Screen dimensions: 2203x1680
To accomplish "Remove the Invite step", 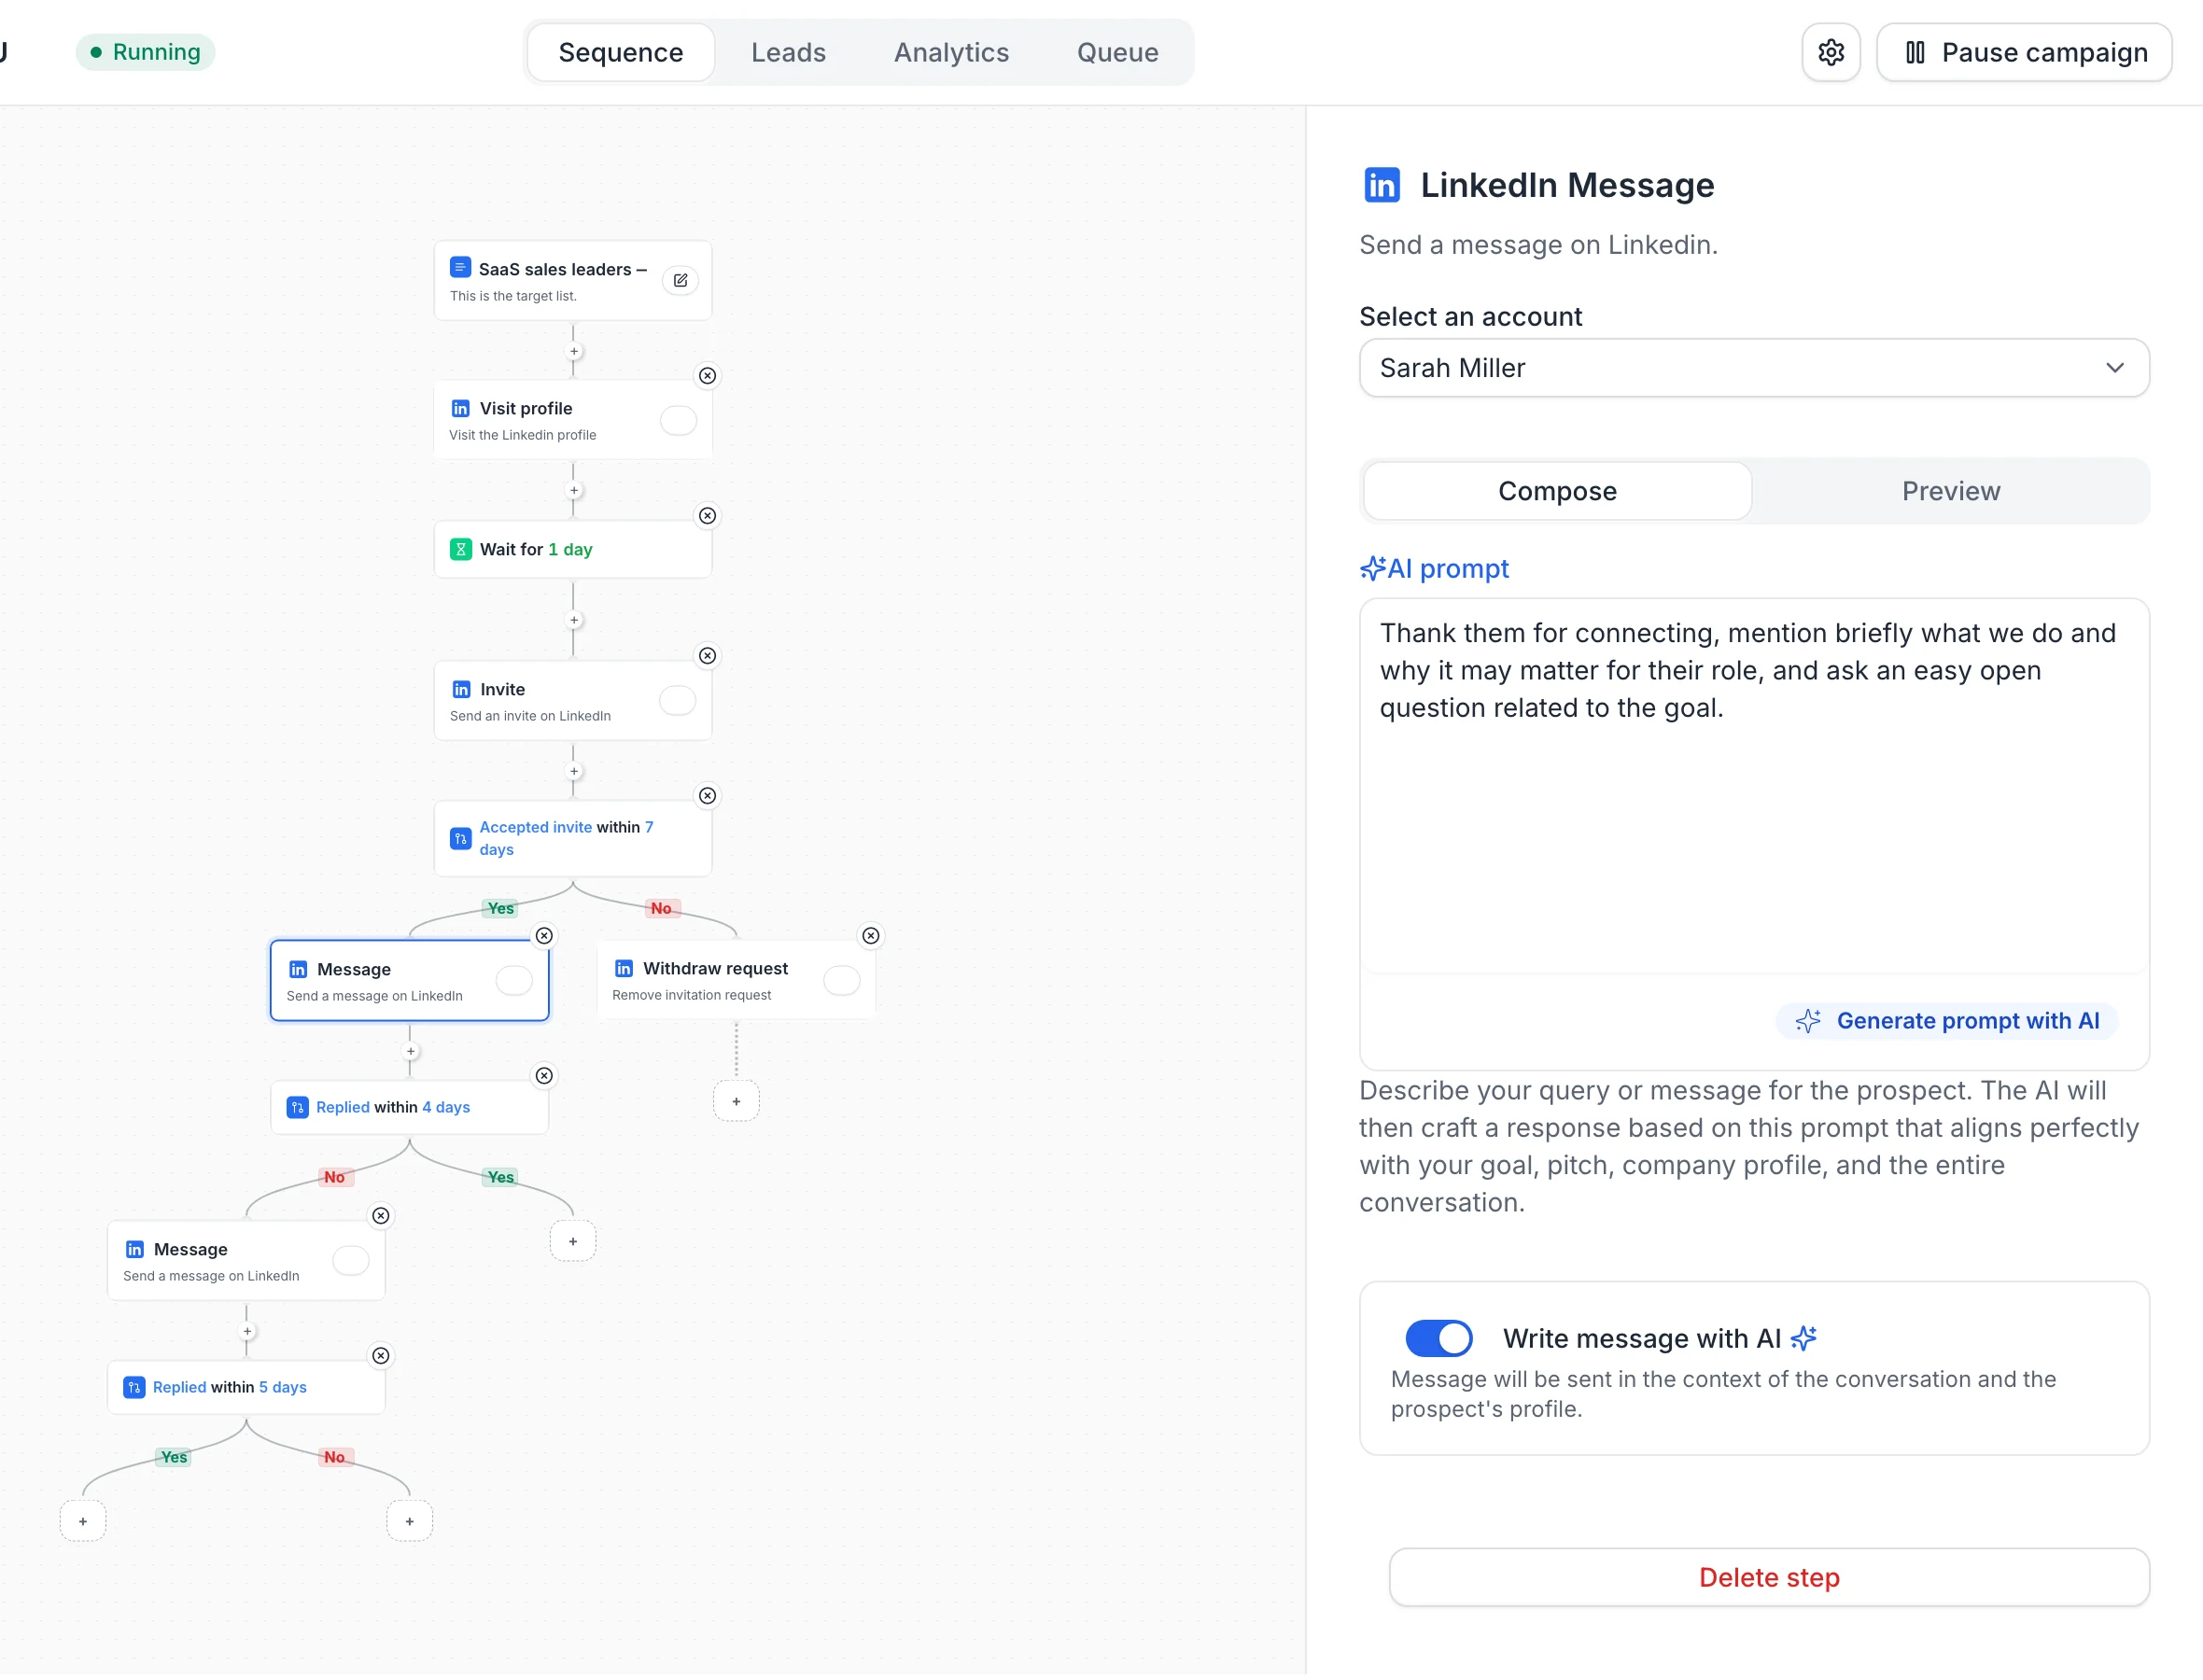I will pos(707,656).
